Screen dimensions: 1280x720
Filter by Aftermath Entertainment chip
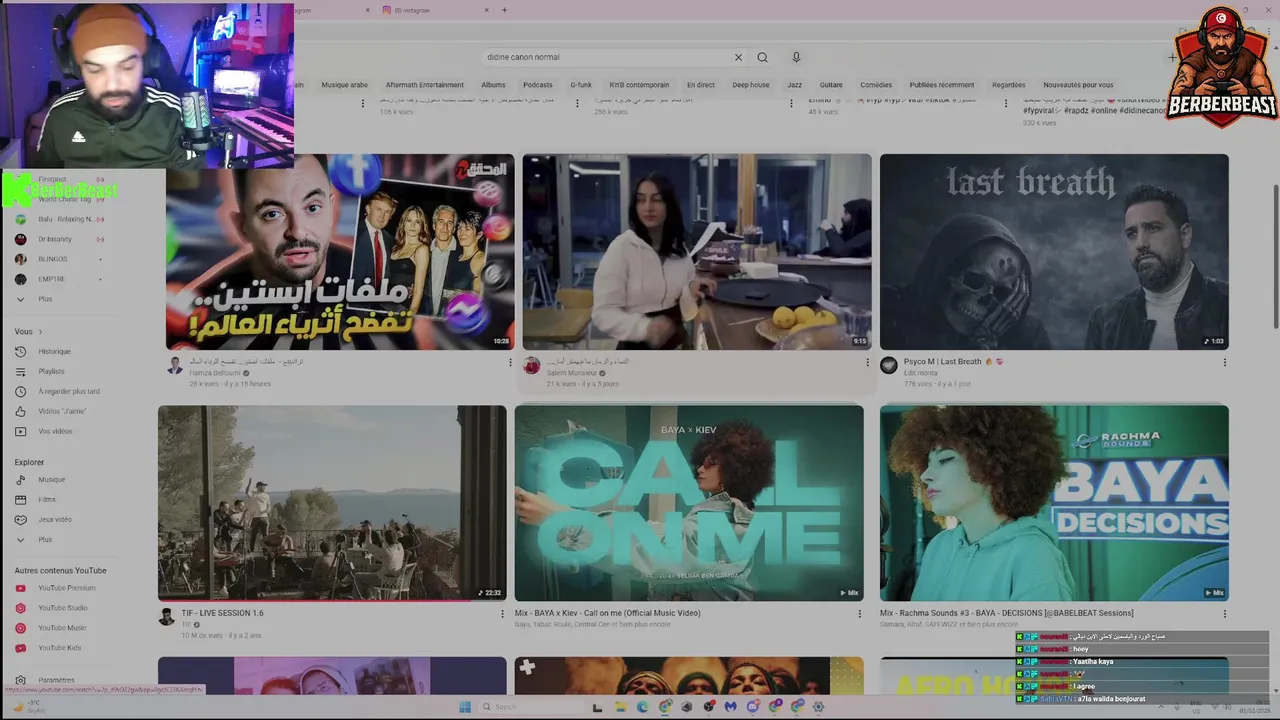[424, 85]
